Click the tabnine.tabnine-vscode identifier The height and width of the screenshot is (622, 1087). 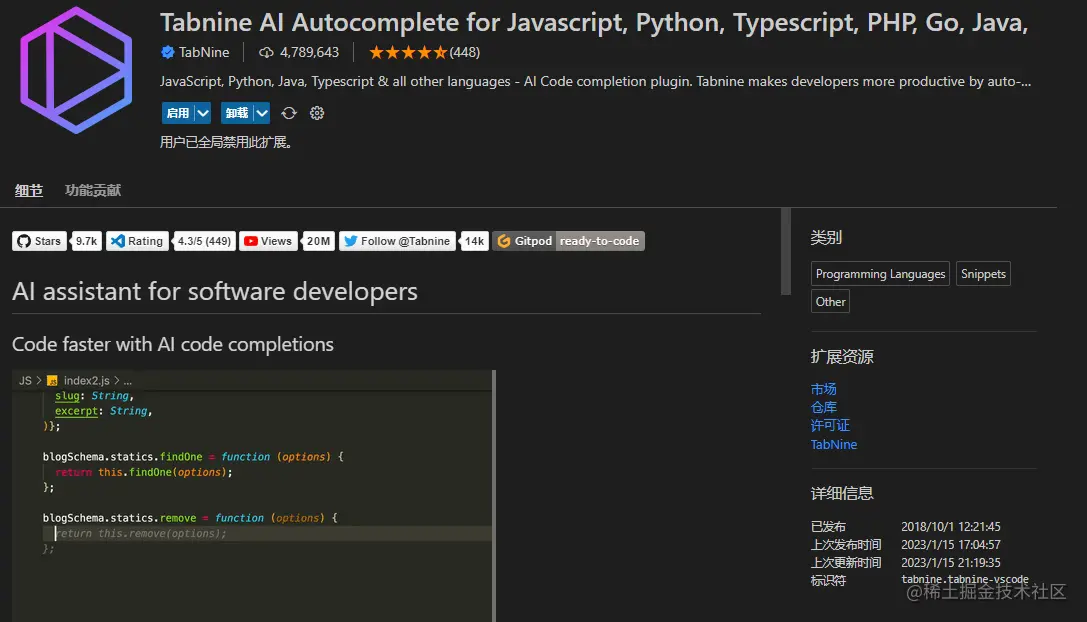tap(964, 580)
